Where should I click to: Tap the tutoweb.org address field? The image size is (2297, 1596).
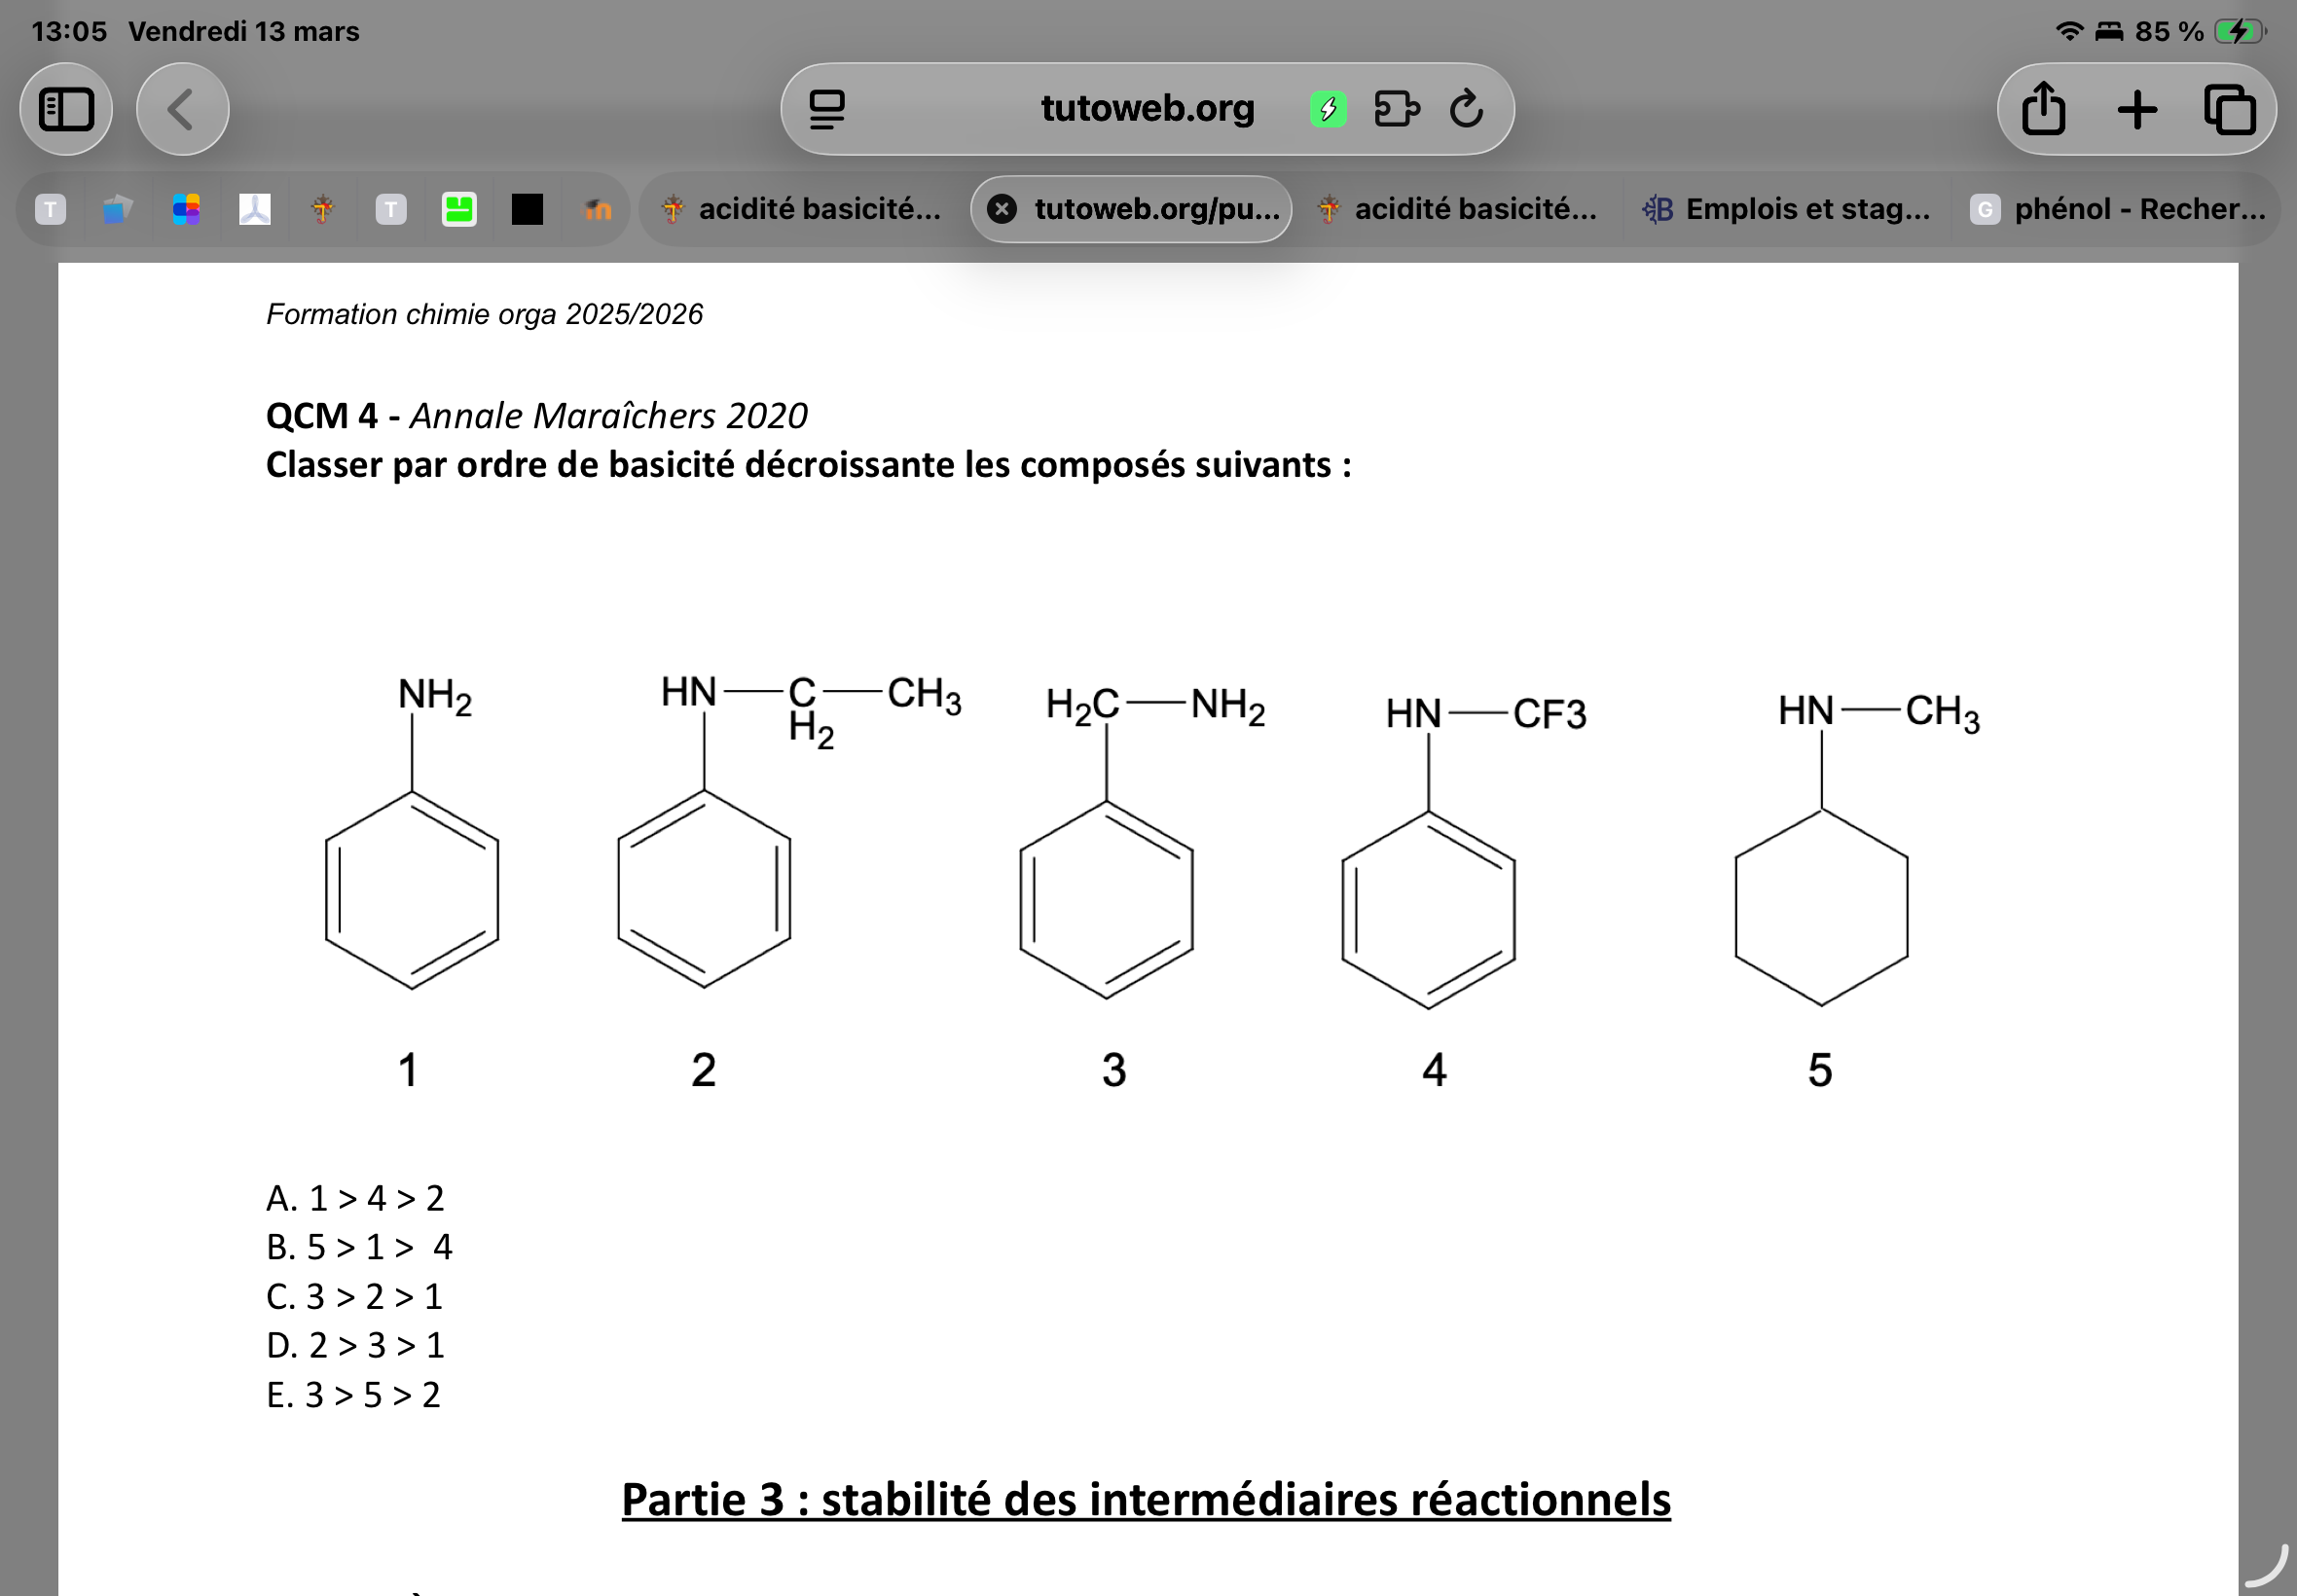1146,109
